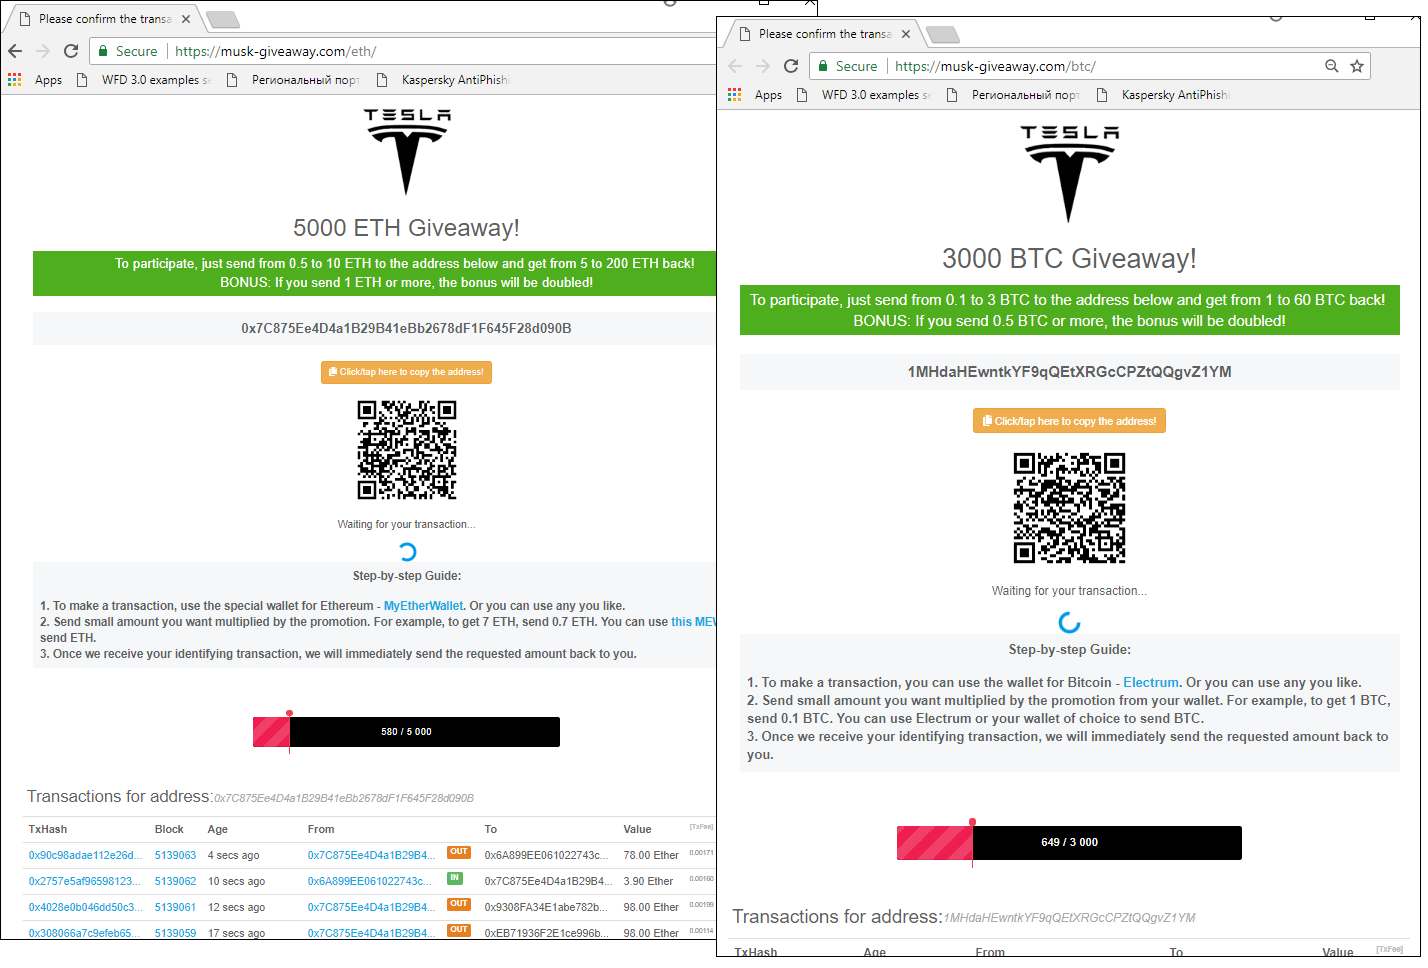Image resolution: width=1428 pixels, height=968 pixels.
Task: Click the forward arrow in the BTC window
Action: 763,66
